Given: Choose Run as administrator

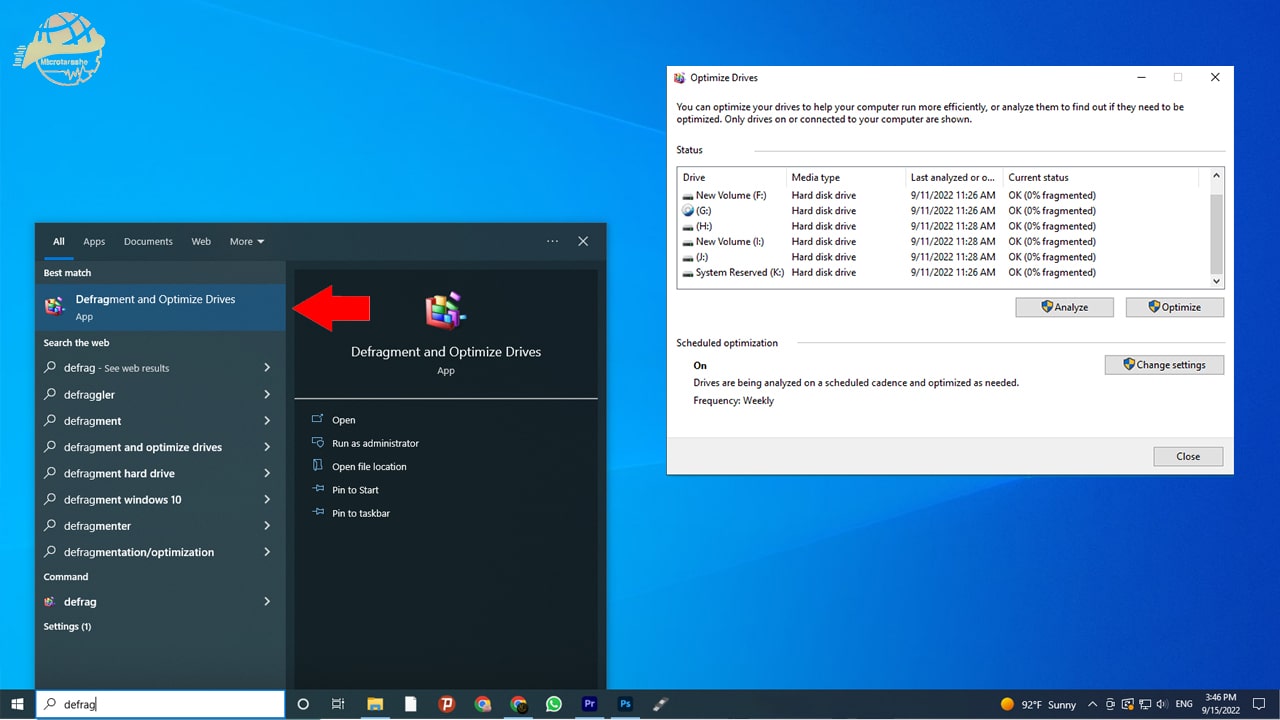Looking at the screenshot, I should [x=375, y=443].
